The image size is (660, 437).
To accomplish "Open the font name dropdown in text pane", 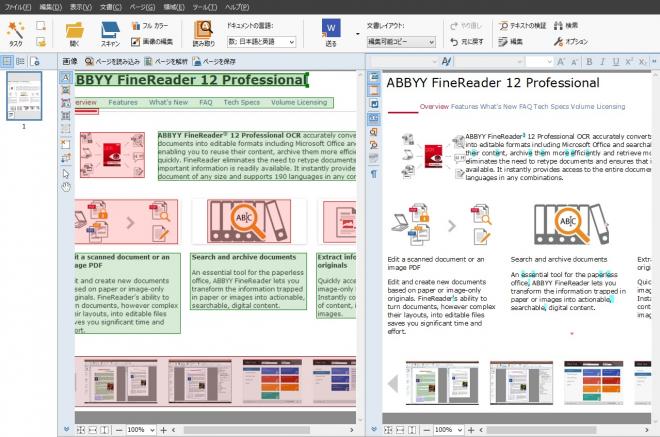I will tap(489, 61).
